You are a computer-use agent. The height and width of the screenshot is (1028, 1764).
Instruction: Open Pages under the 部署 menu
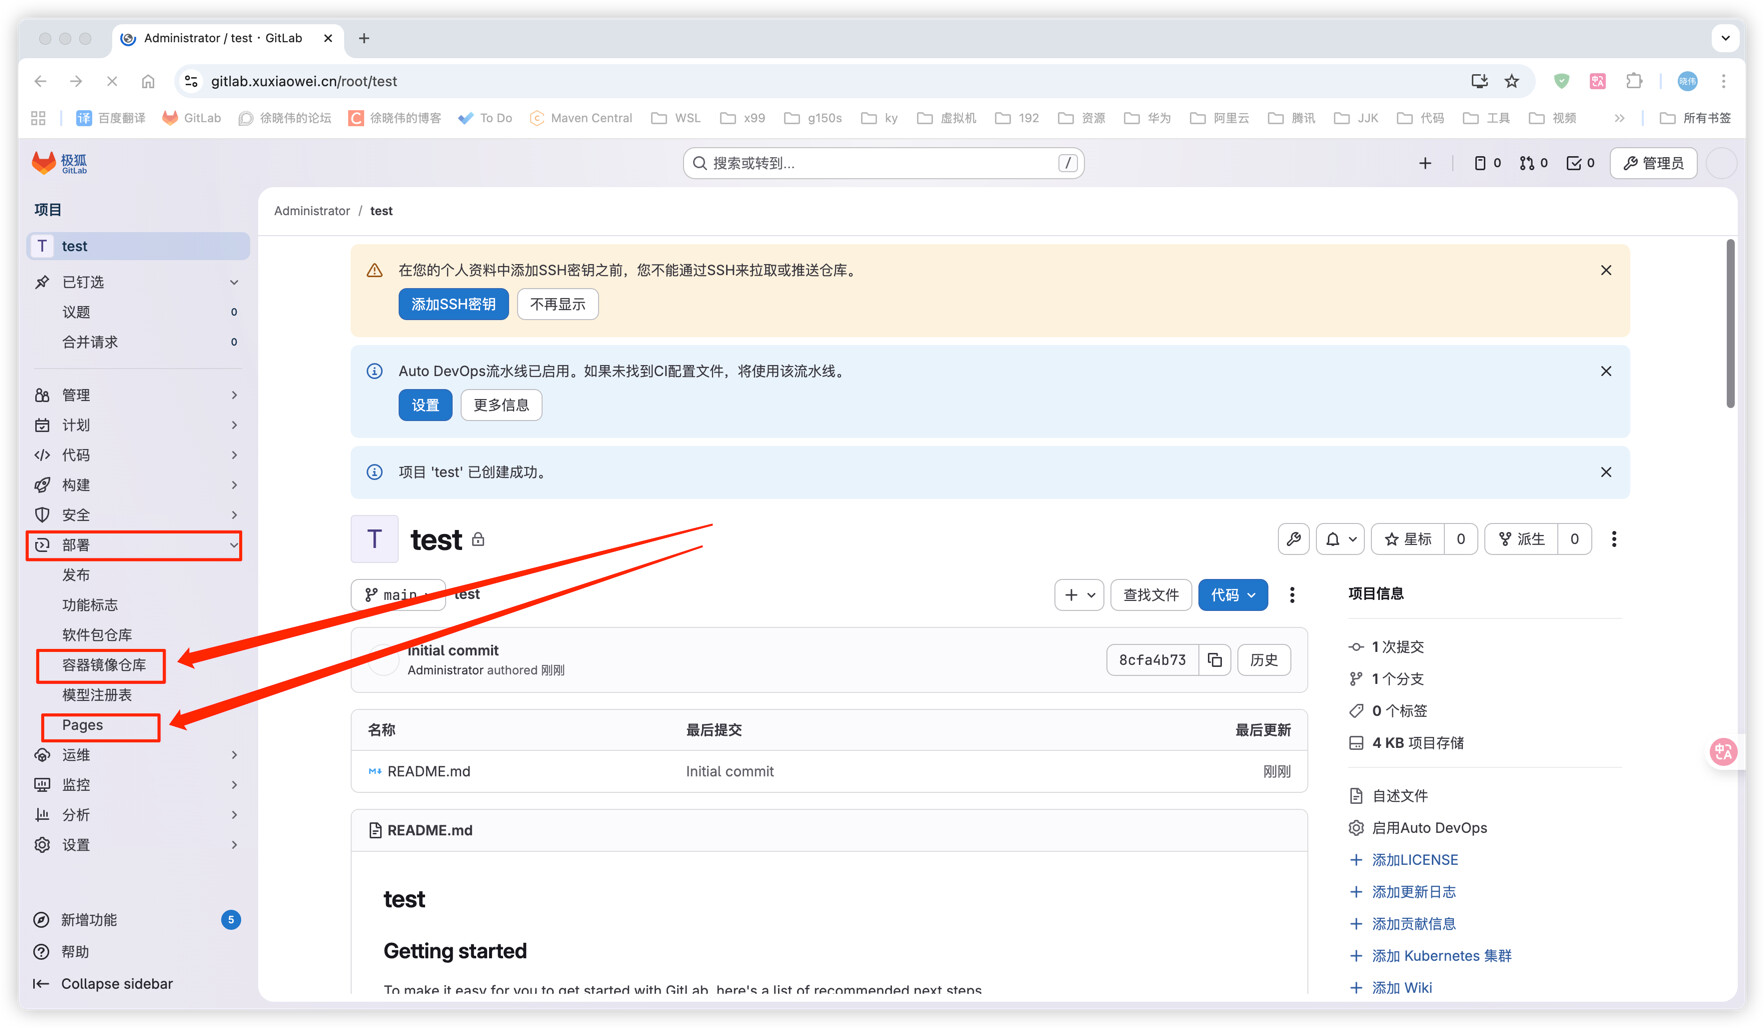point(83,725)
